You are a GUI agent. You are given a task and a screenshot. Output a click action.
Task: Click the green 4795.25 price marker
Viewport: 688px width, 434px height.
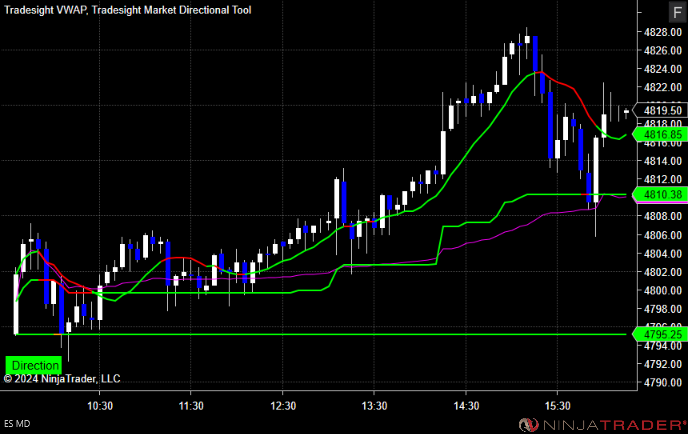[x=659, y=334]
